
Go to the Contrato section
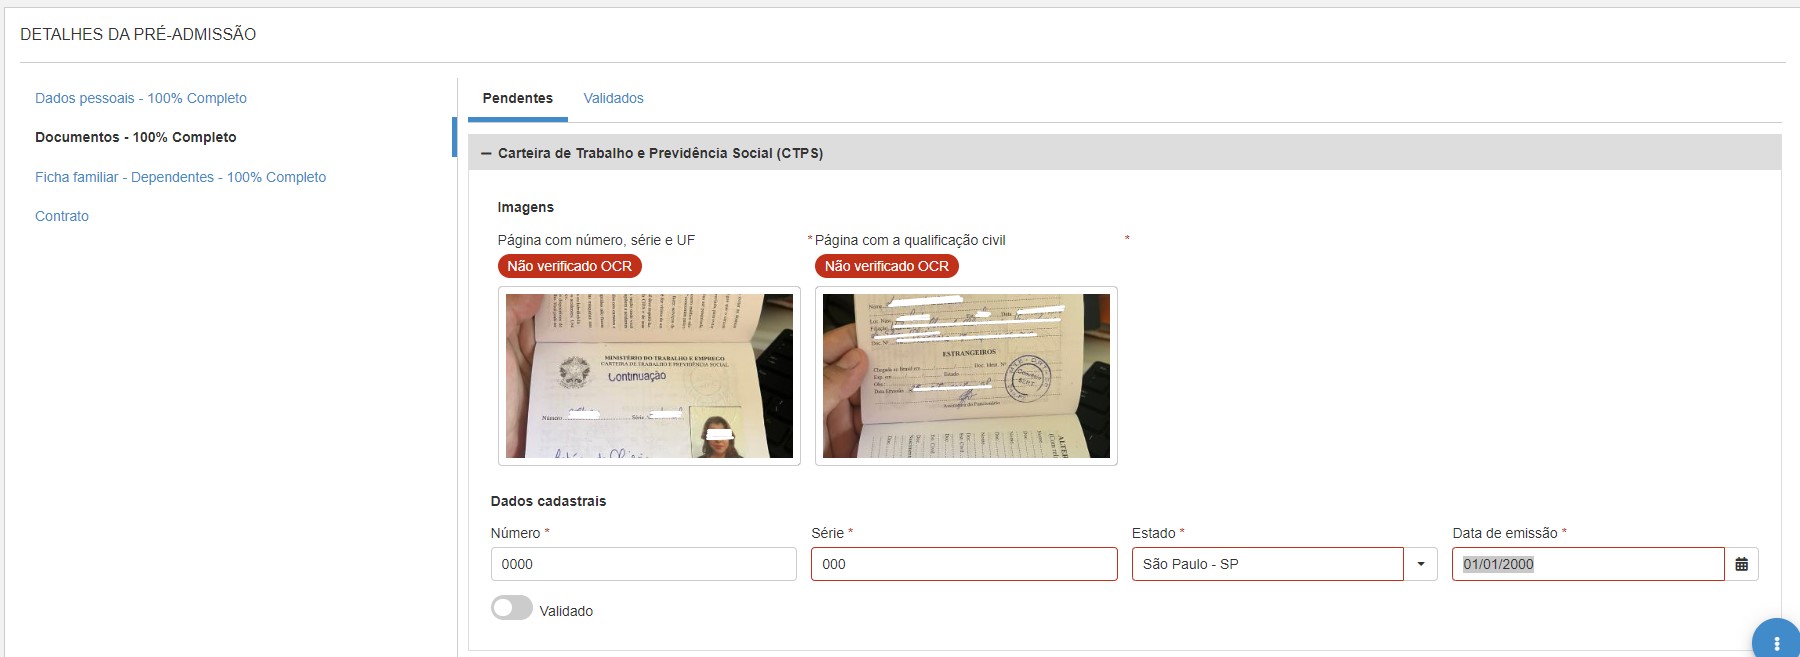[x=62, y=216]
